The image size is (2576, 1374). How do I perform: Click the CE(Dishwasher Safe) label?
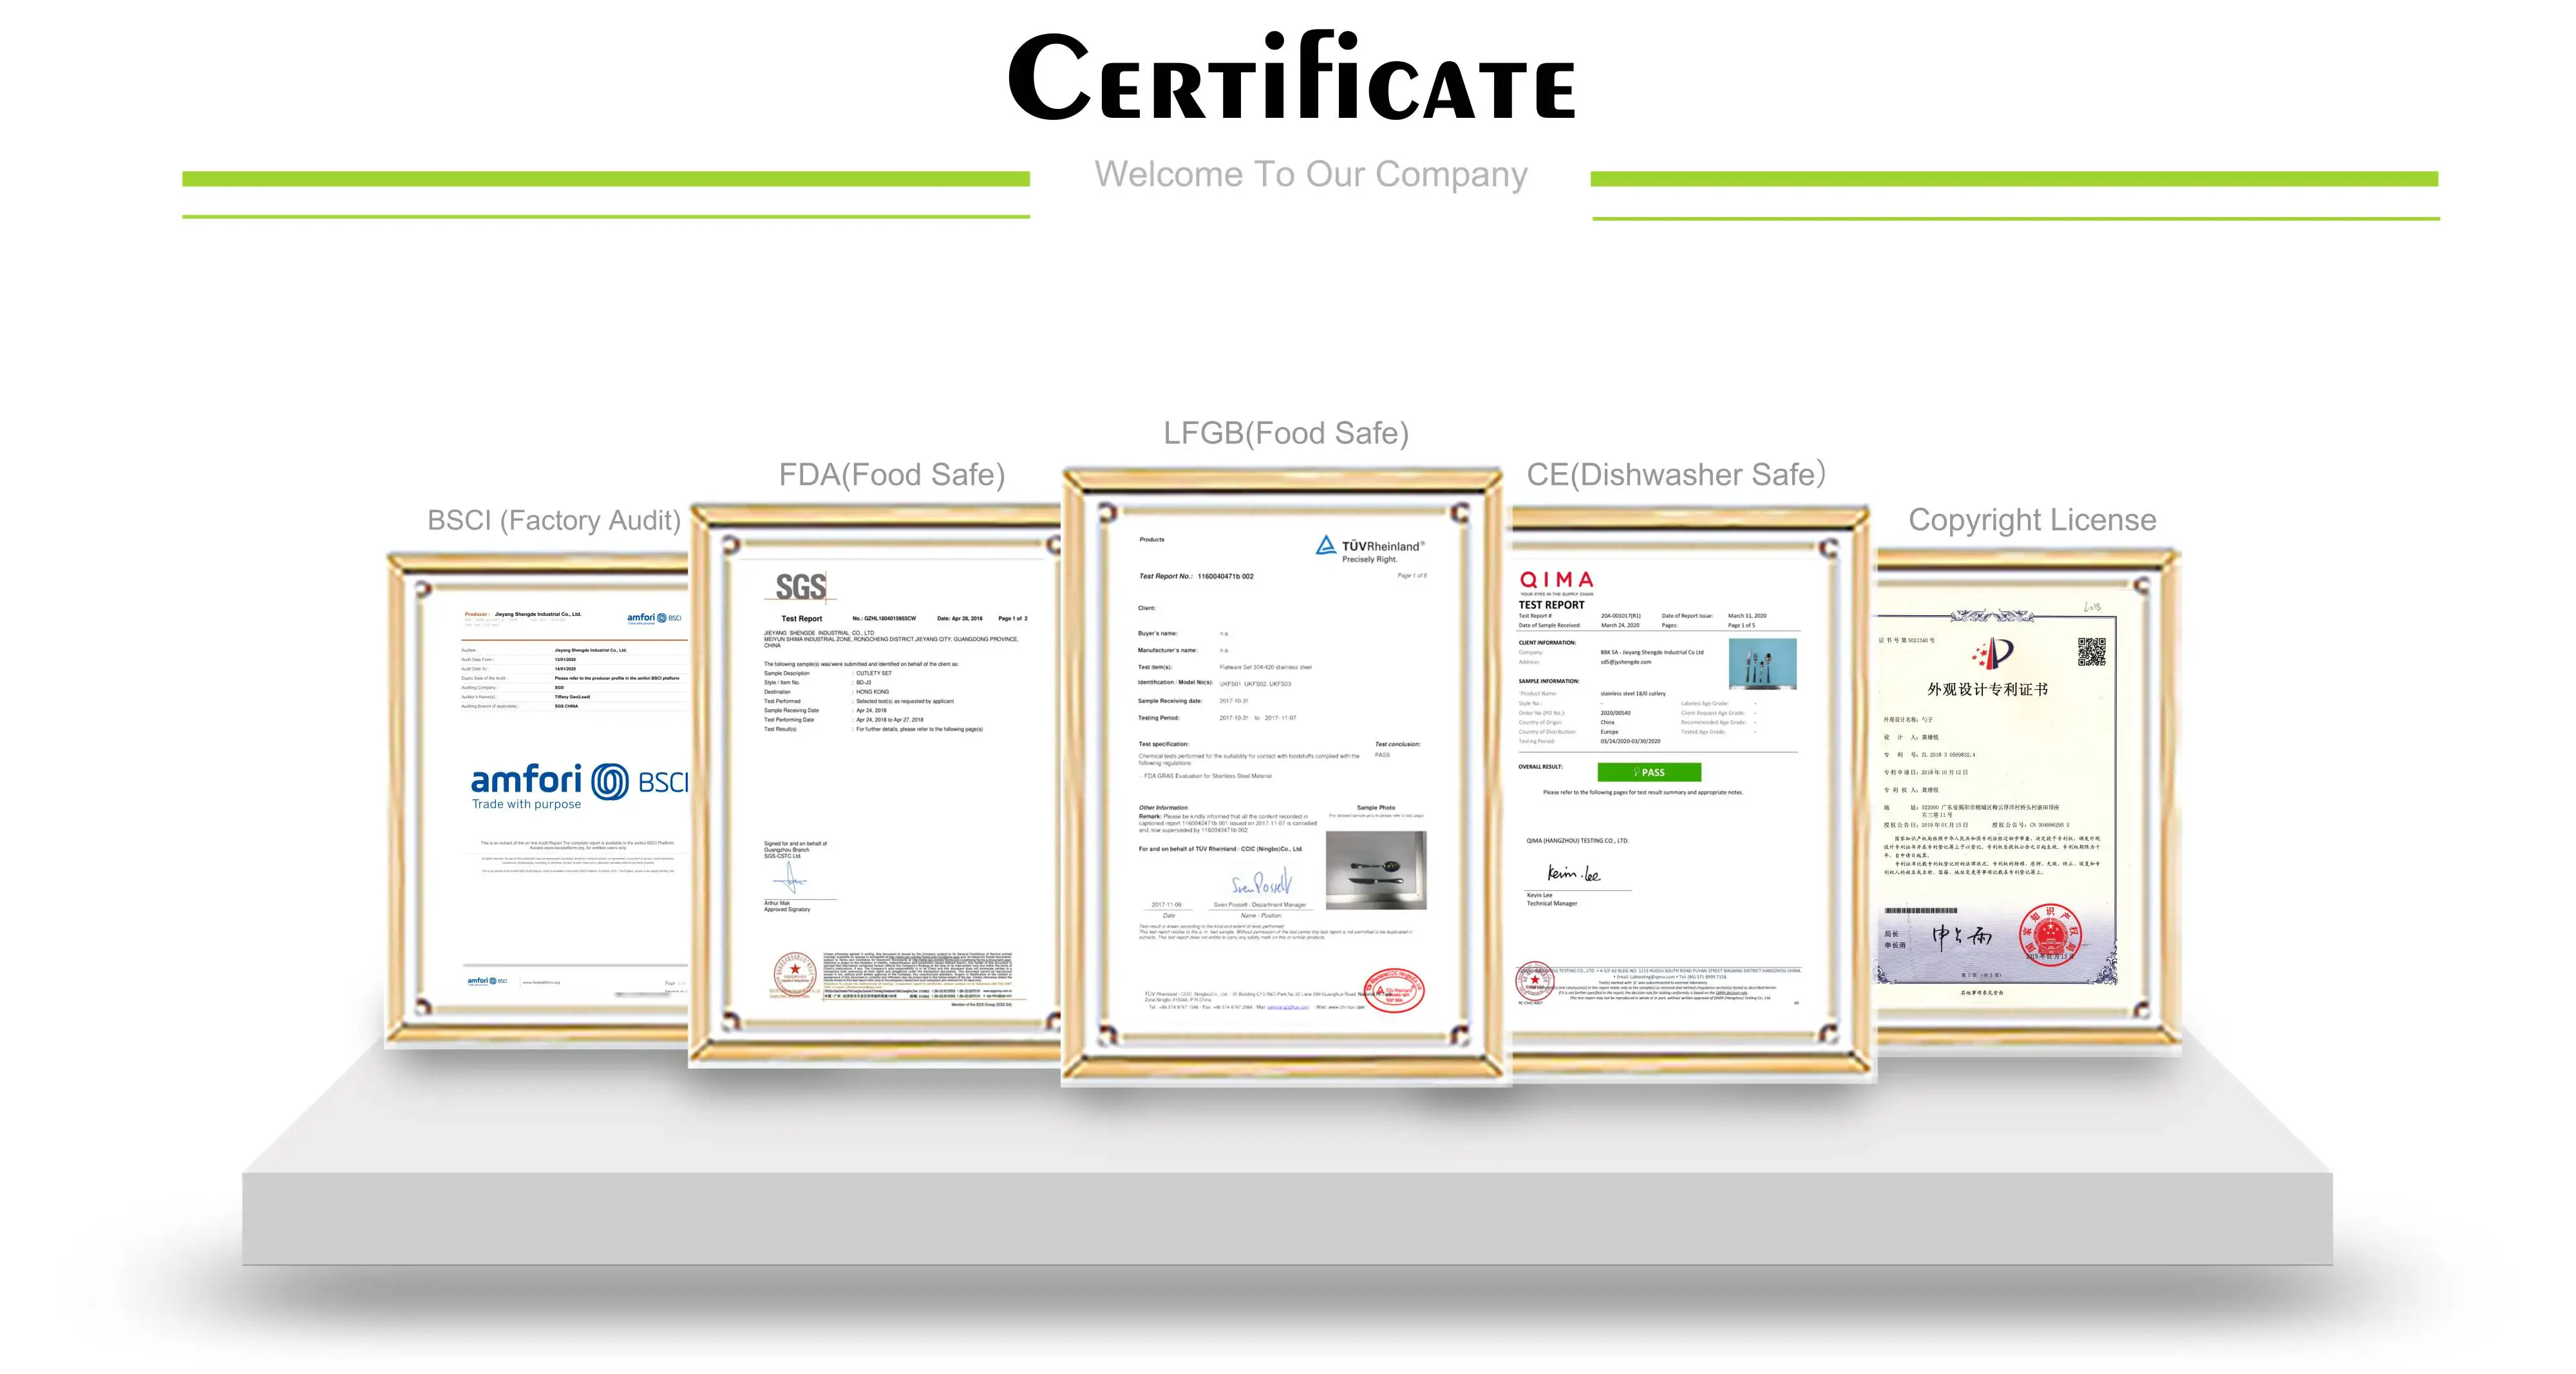tap(1675, 474)
